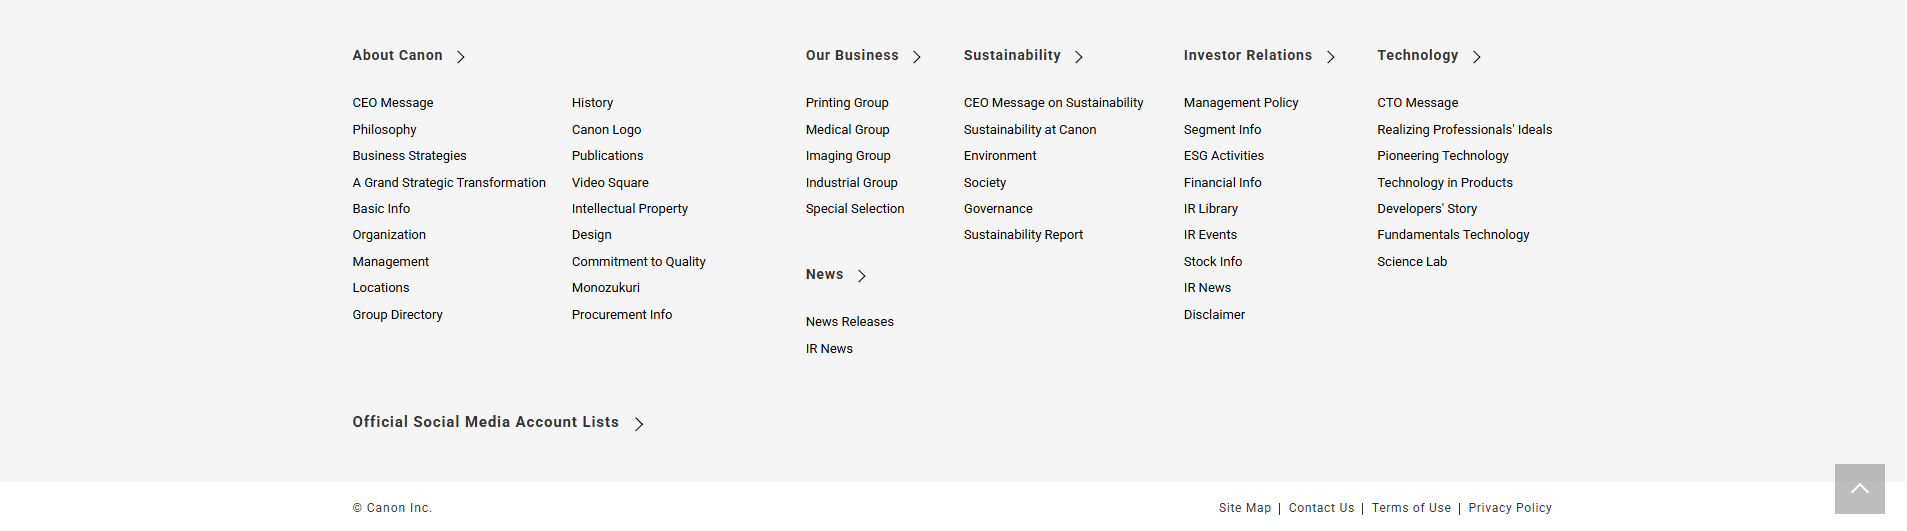Open Contact Us footer link
The image size is (1907, 531).
(x=1321, y=508)
